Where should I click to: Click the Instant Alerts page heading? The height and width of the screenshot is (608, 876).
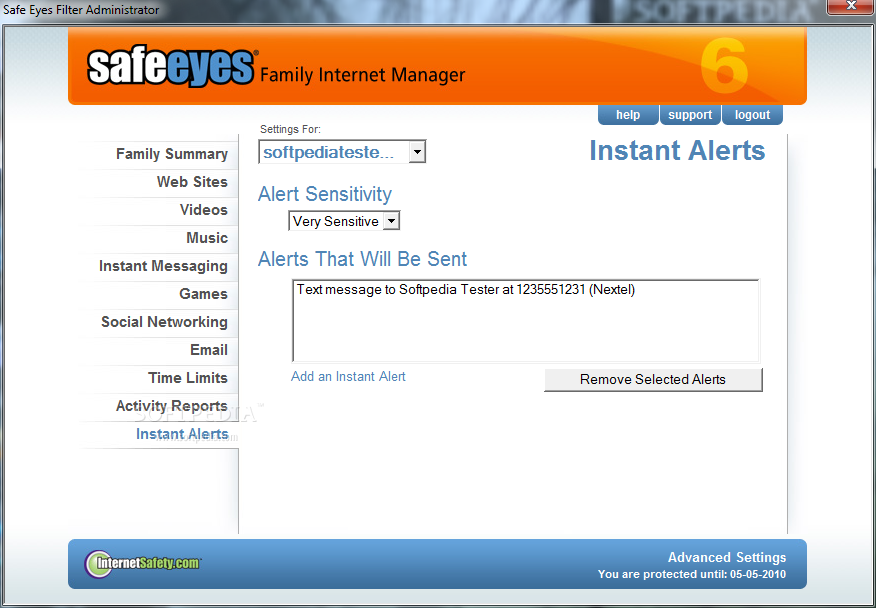677,151
